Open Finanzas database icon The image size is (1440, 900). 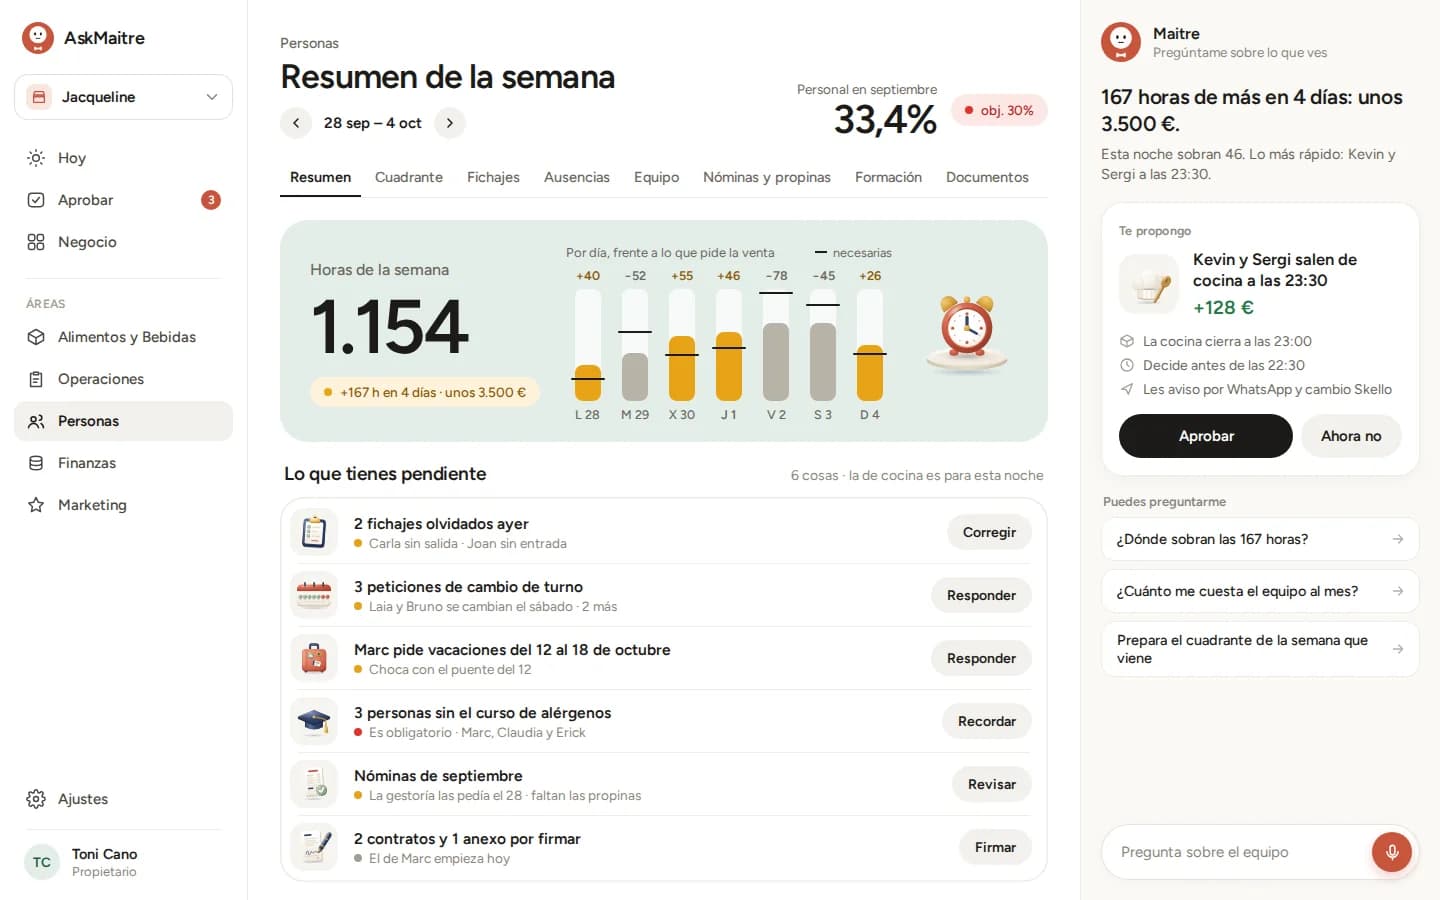point(36,463)
